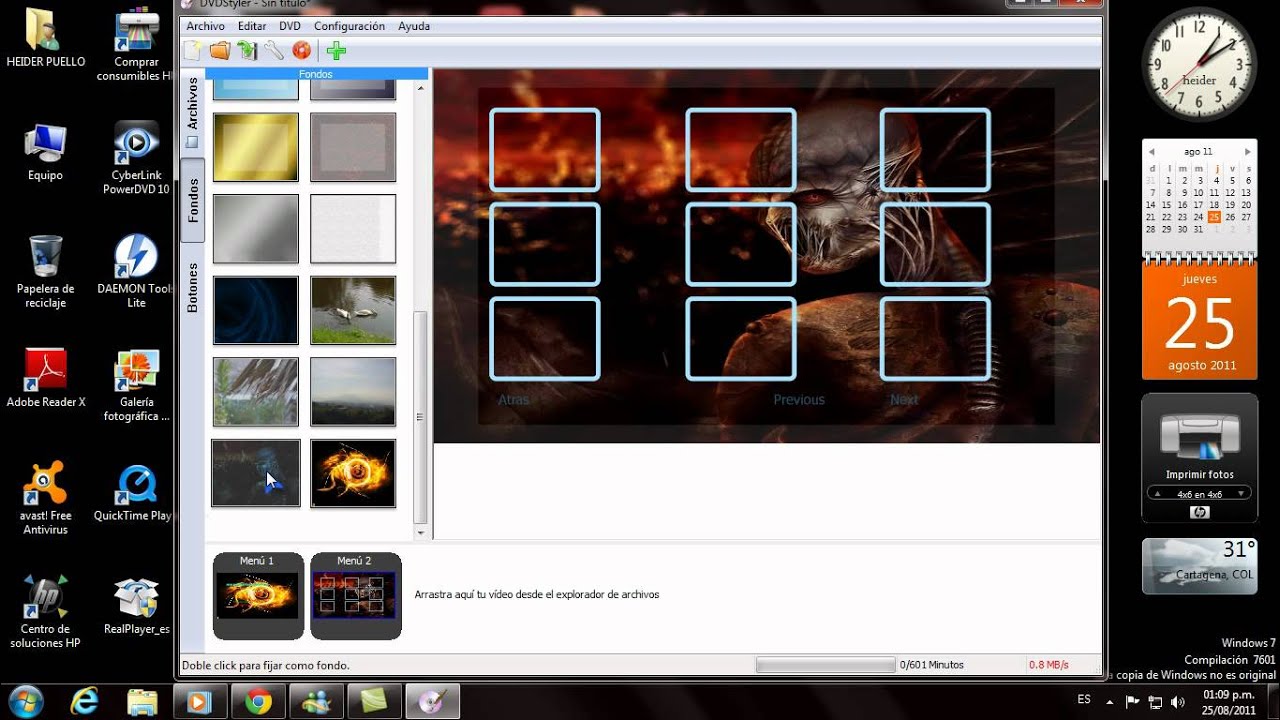Go to next month in calendar gadget
The image size is (1280, 720).
click(1247, 152)
